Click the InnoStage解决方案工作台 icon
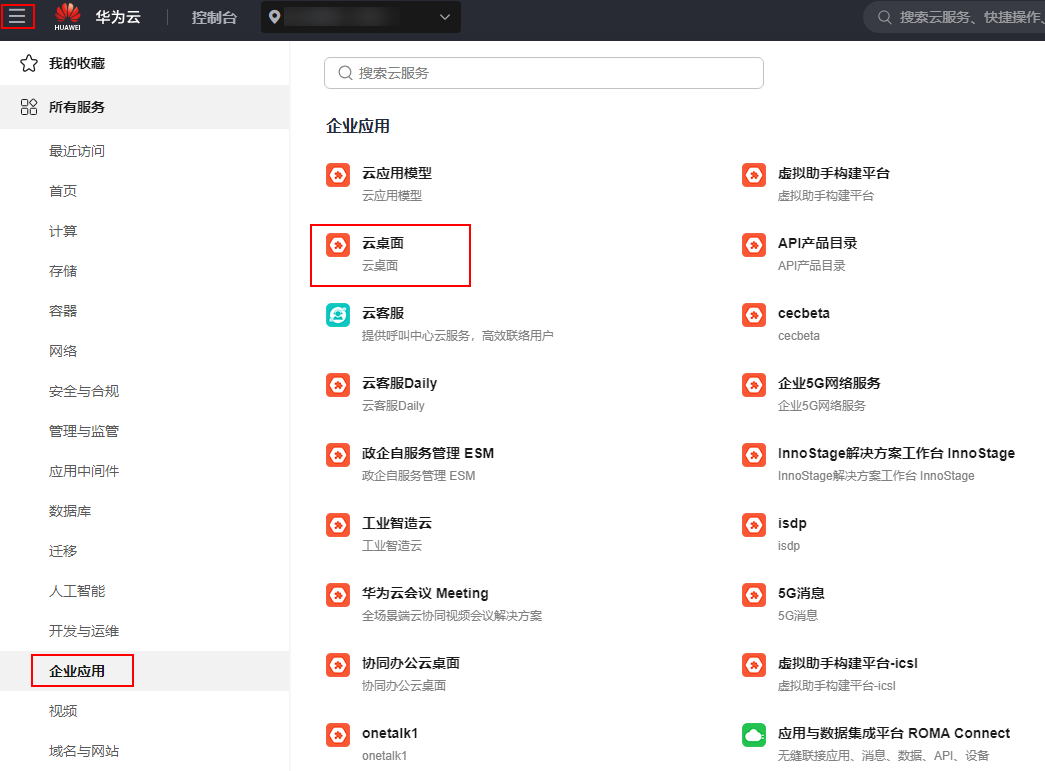 pyautogui.click(x=754, y=455)
